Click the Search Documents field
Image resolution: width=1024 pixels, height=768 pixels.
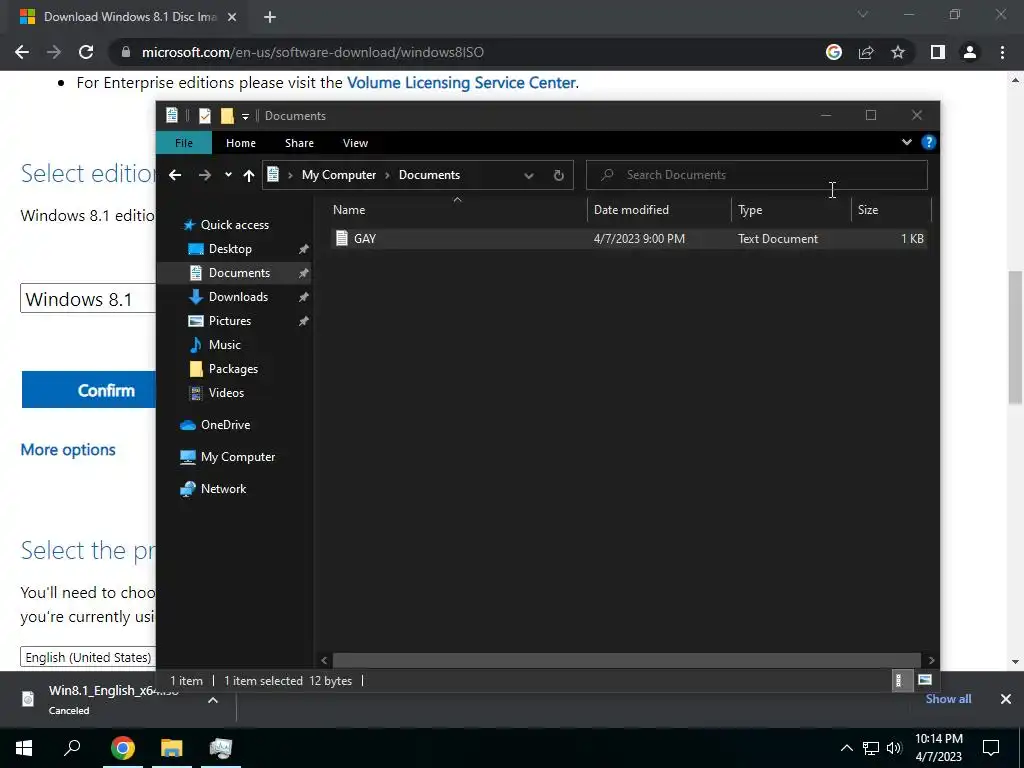[756, 175]
